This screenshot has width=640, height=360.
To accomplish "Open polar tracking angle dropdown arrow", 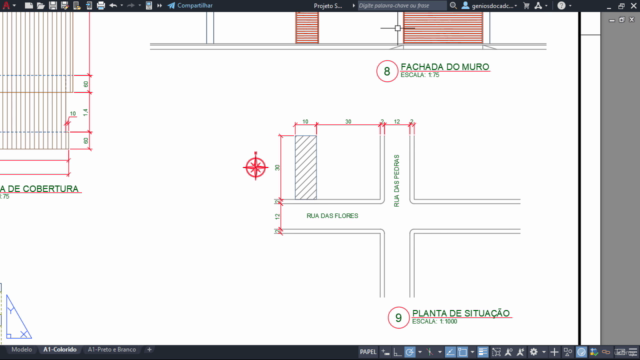I will point(420,352).
